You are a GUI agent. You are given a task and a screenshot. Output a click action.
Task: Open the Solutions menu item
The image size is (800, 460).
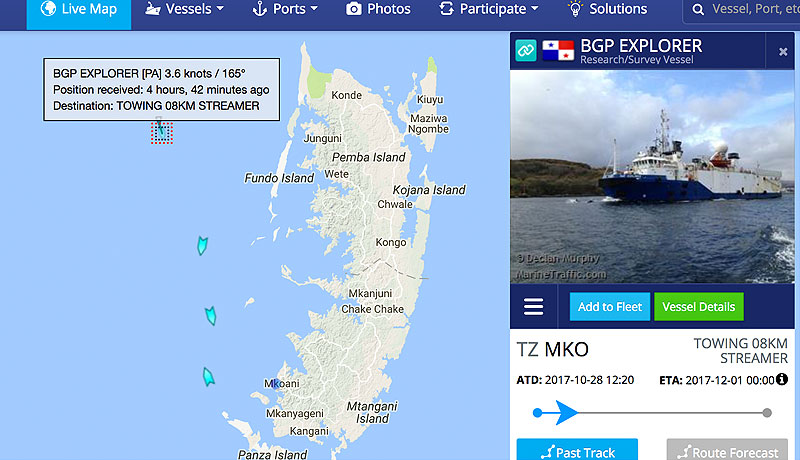[x=608, y=9]
